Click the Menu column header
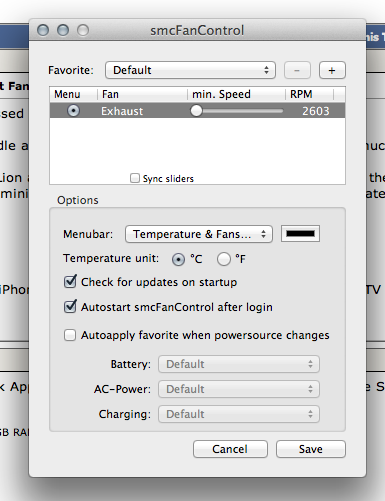The width and height of the screenshot is (385, 501). pos(73,94)
